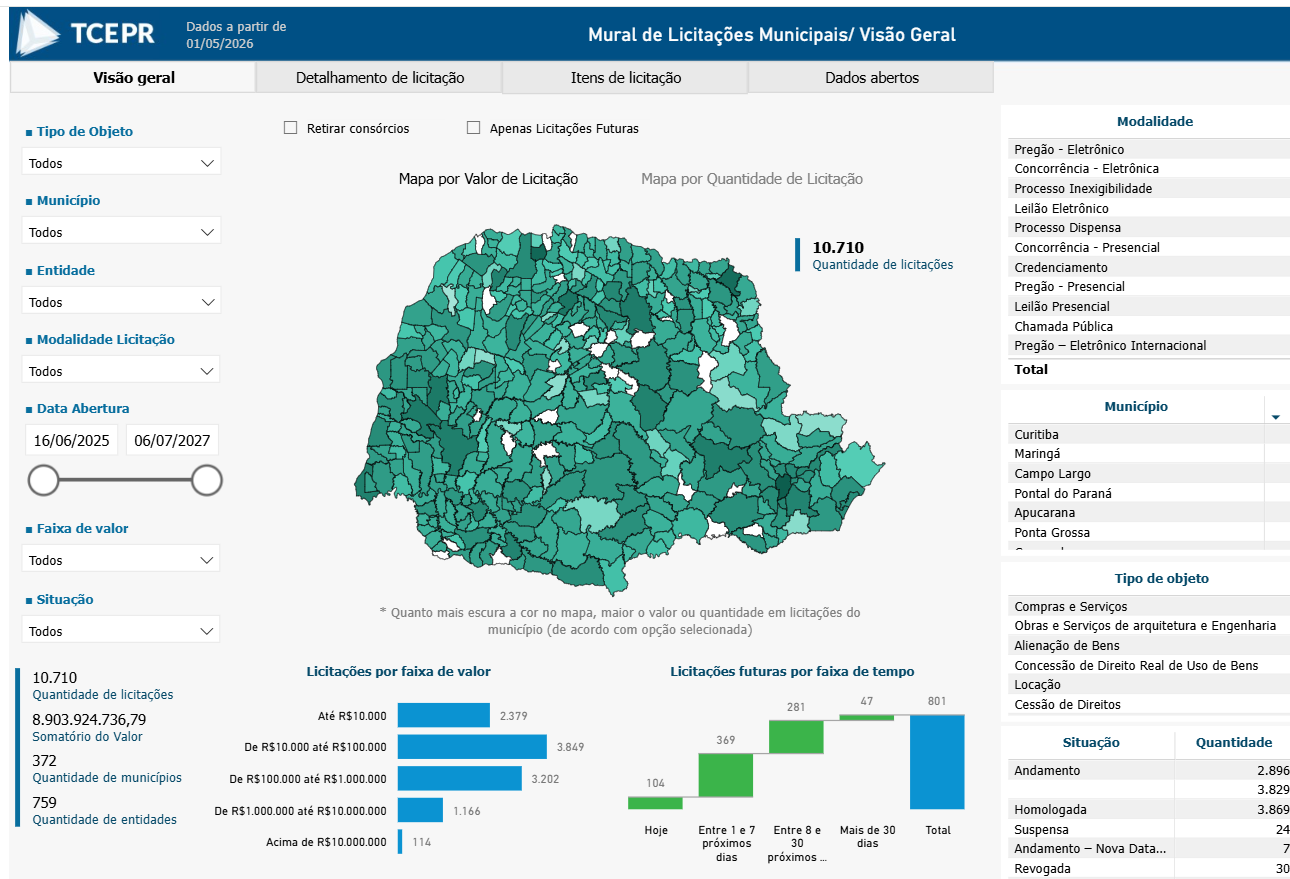Click the Situação column header
This screenshot has width=1290, height=879.
pyautogui.click(x=1090, y=743)
